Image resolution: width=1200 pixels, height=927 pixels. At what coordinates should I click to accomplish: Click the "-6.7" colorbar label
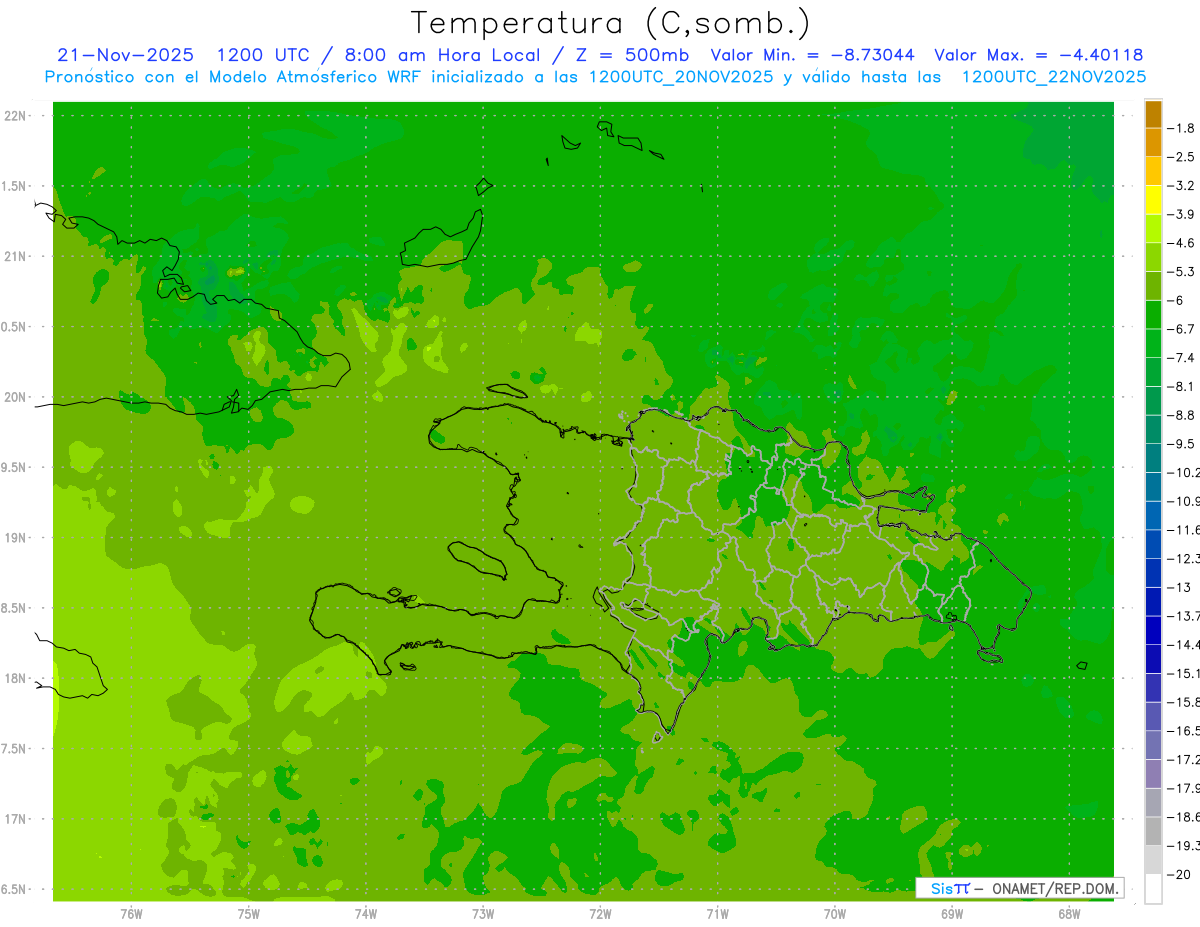click(1181, 329)
